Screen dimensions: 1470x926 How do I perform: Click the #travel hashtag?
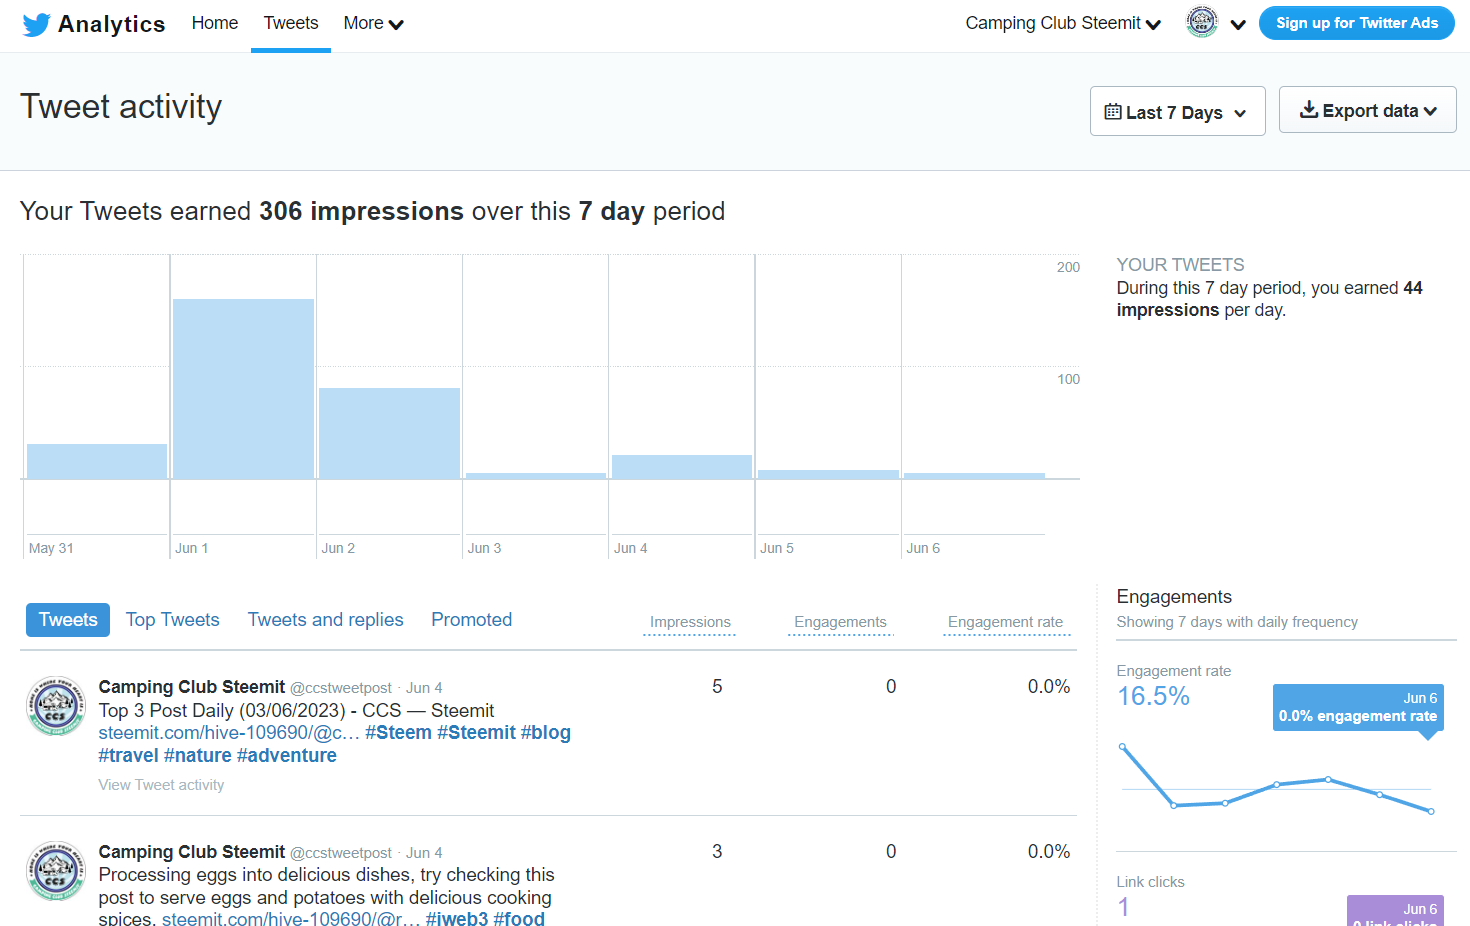click(128, 756)
